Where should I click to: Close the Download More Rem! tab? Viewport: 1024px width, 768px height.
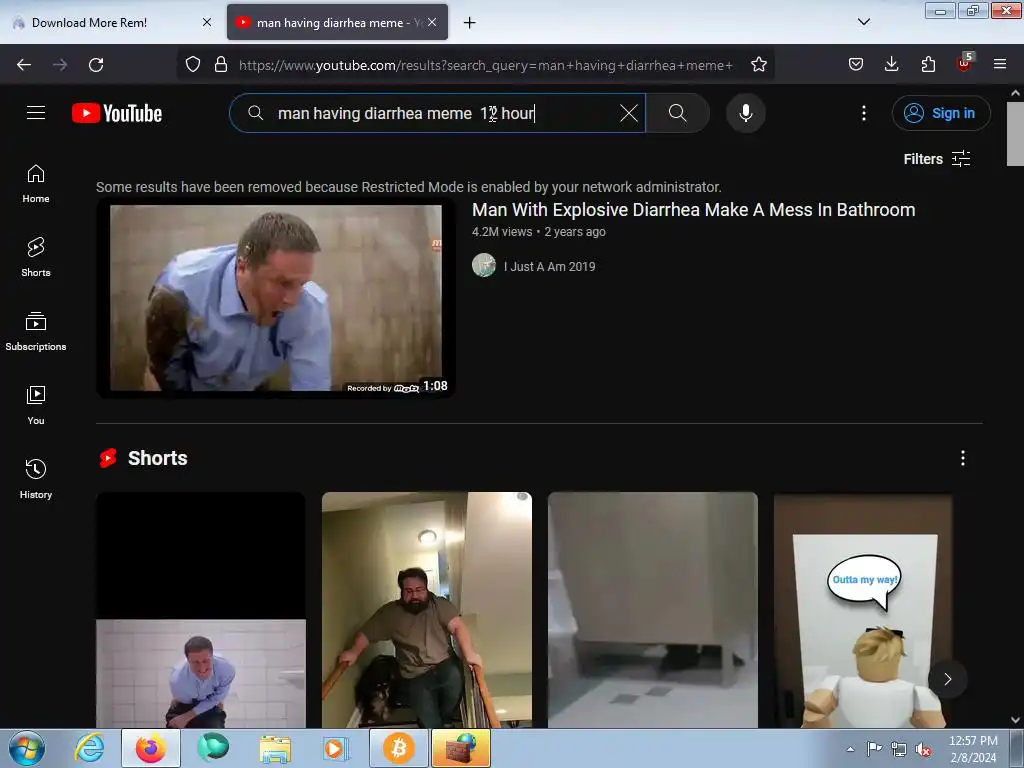[207, 22]
